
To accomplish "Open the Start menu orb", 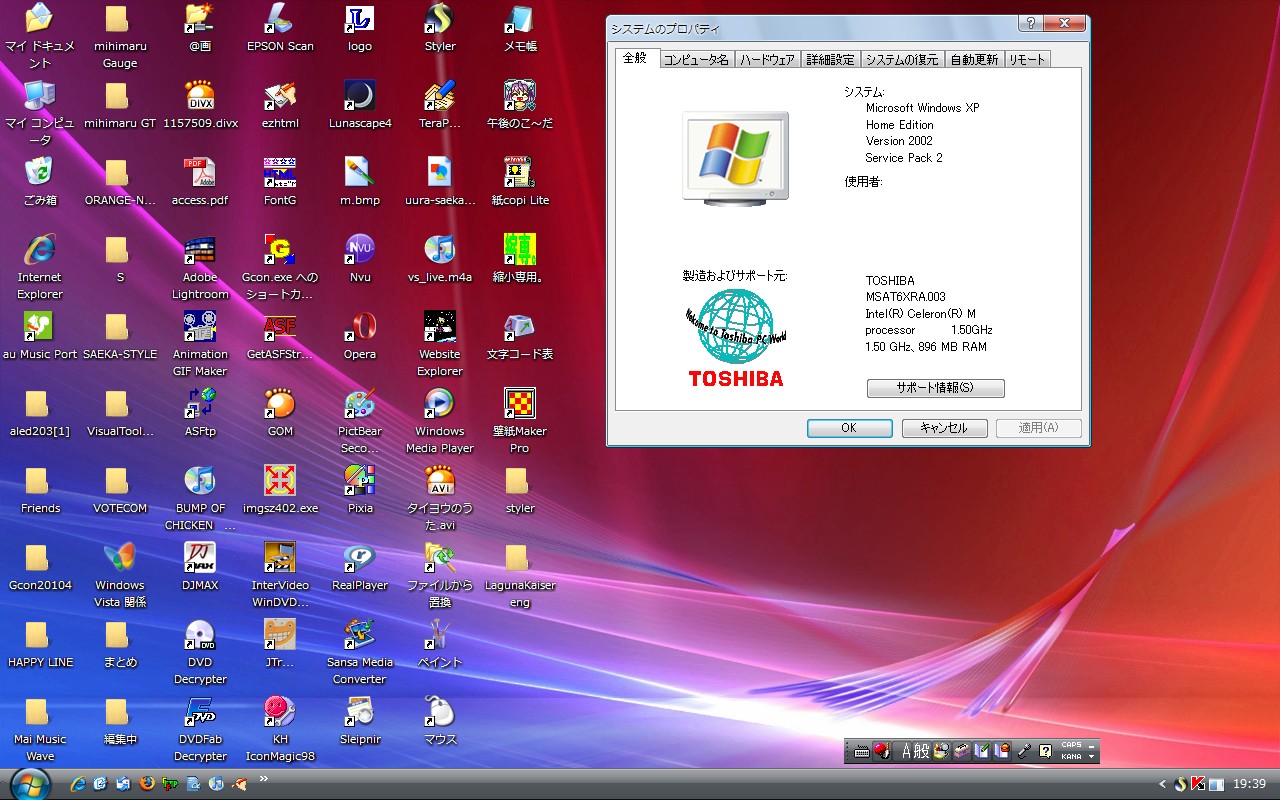I will (30, 783).
